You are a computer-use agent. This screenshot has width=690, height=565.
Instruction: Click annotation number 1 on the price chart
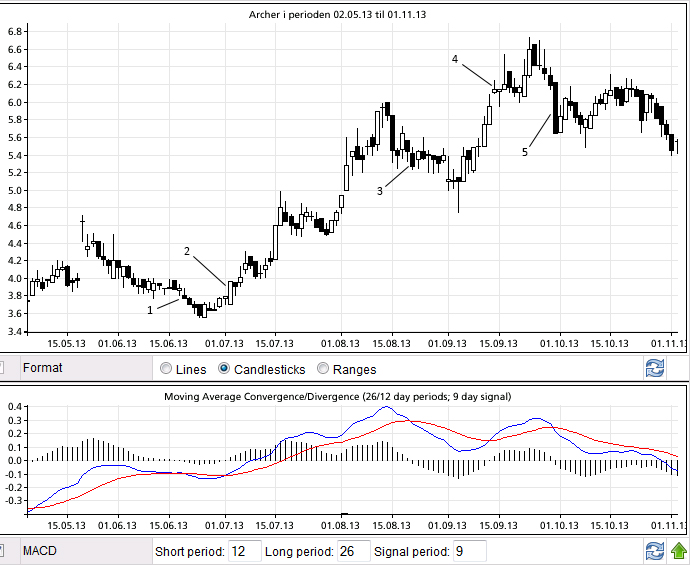(151, 310)
